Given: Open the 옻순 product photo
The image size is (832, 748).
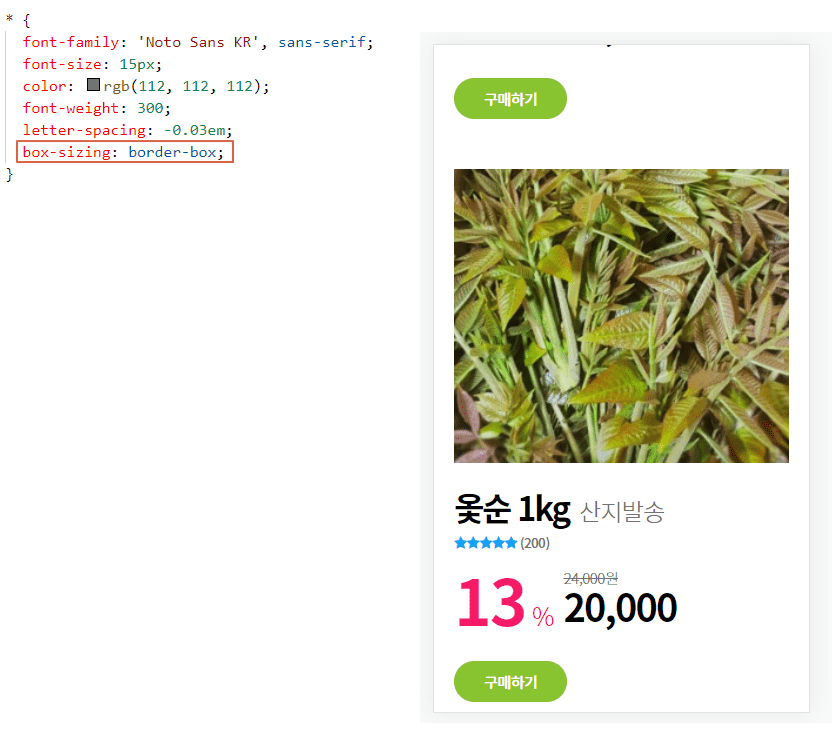Looking at the screenshot, I should point(621,316).
